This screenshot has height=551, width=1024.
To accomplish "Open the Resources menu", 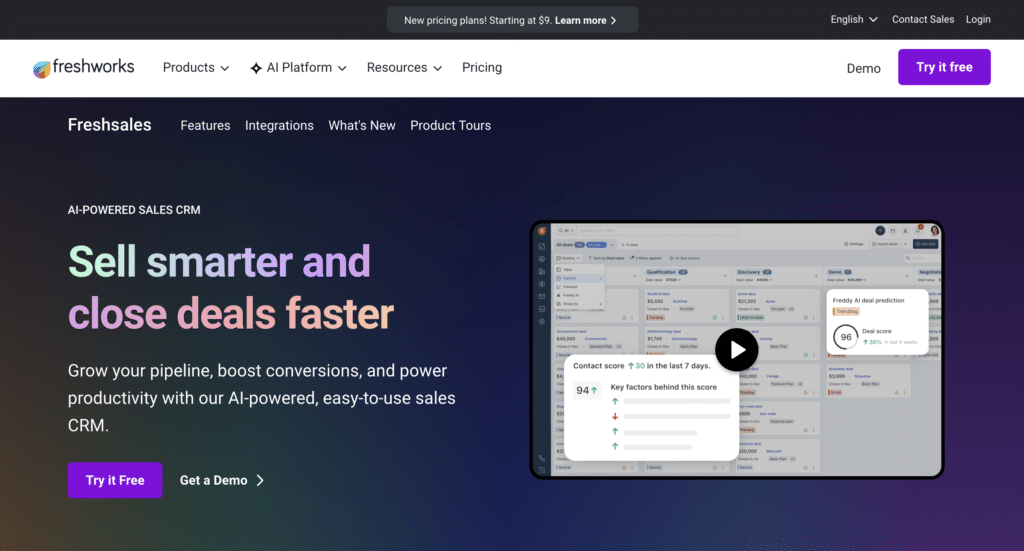I will coord(404,67).
